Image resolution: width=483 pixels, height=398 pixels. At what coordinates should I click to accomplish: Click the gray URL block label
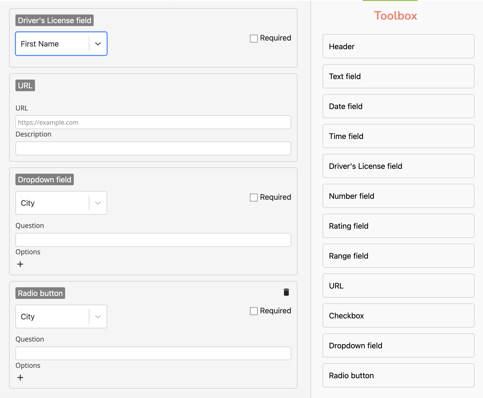point(25,86)
